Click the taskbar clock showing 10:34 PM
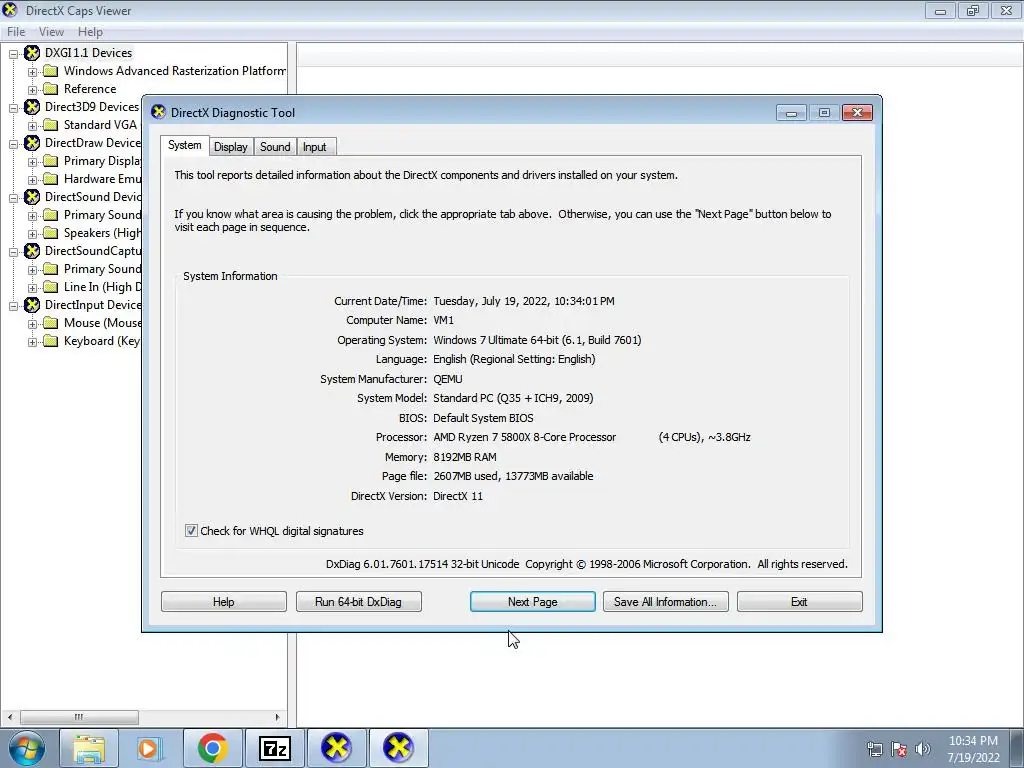Viewport: 1024px width, 768px height. (973, 748)
